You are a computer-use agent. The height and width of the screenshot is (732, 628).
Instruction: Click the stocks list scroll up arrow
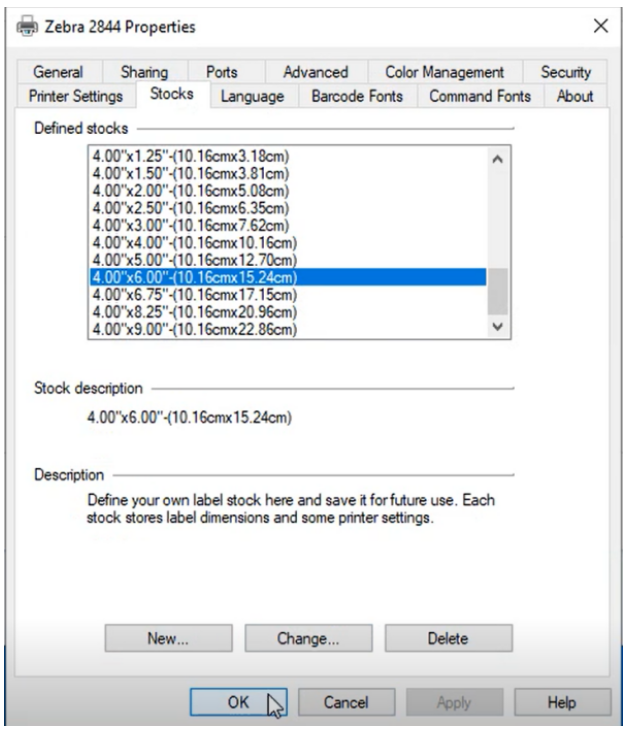[498, 159]
